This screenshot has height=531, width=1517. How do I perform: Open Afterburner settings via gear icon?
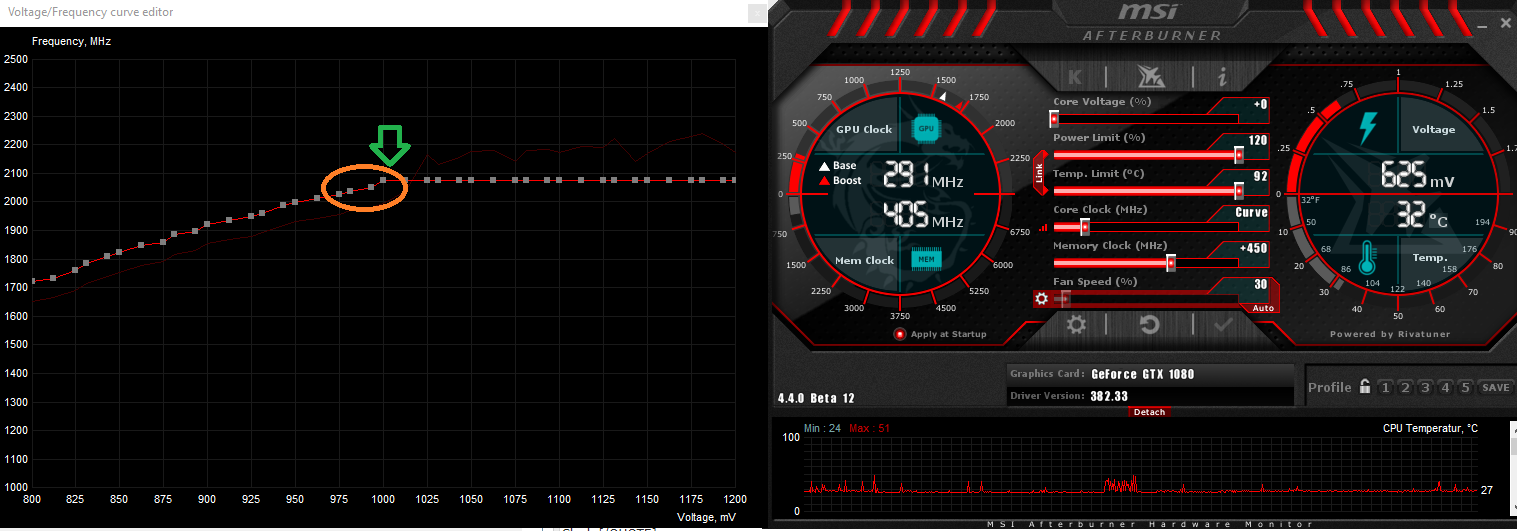coord(1077,324)
